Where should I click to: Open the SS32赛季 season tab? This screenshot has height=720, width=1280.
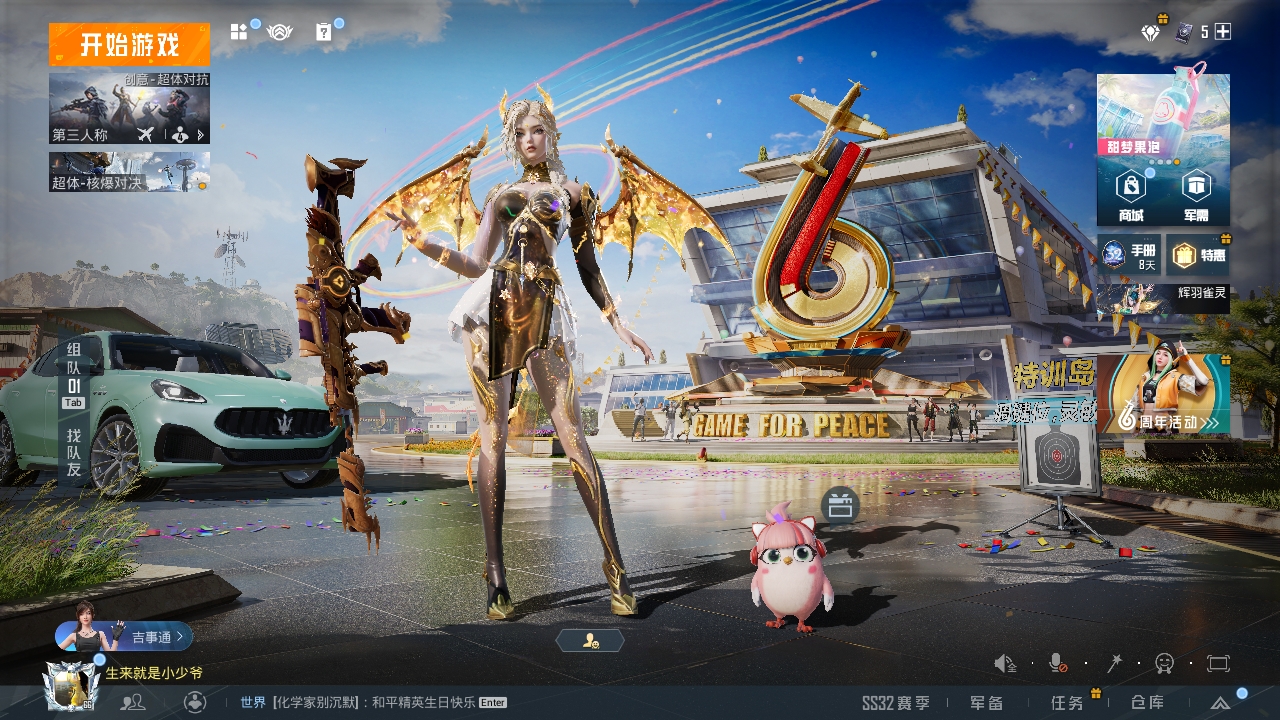coord(896,703)
